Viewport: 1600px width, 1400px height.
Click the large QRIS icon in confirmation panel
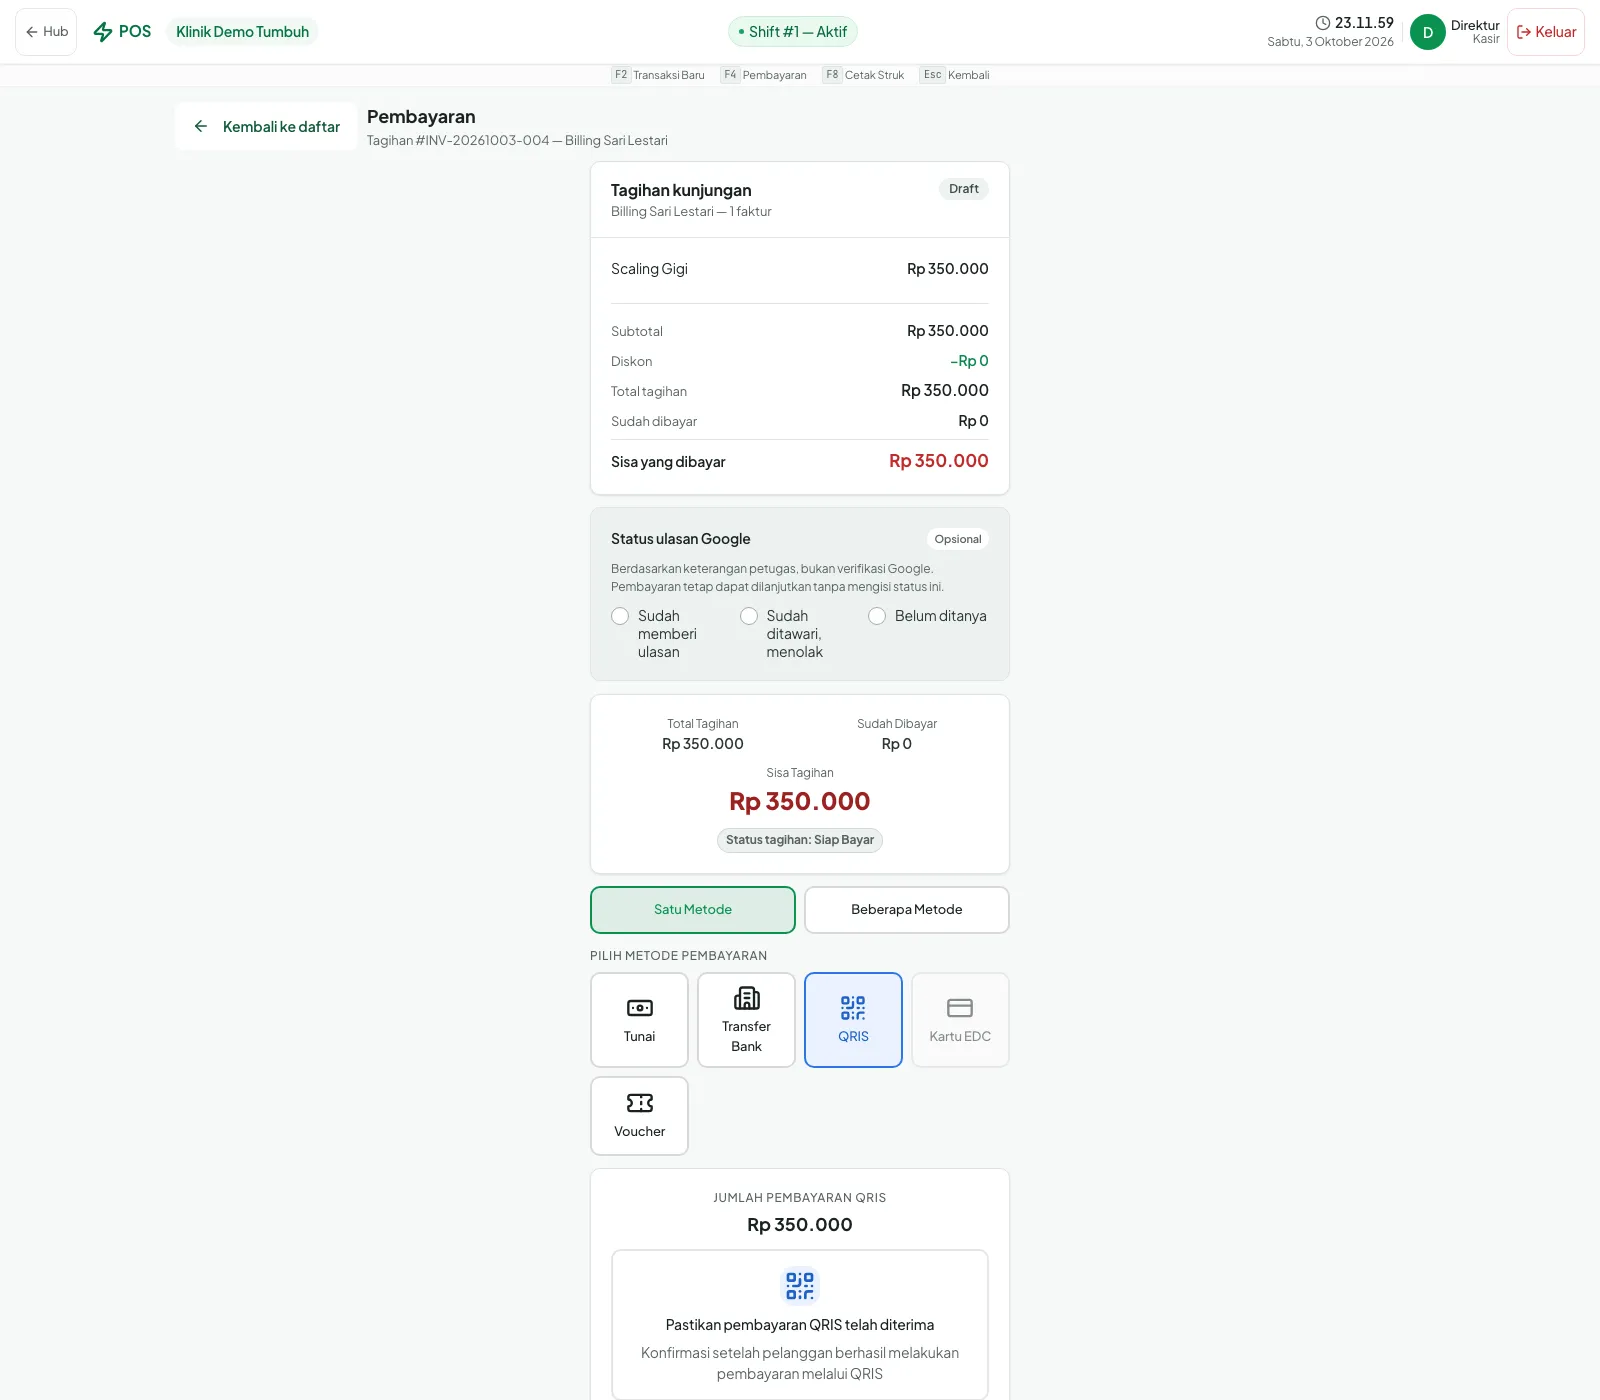[x=800, y=1286]
